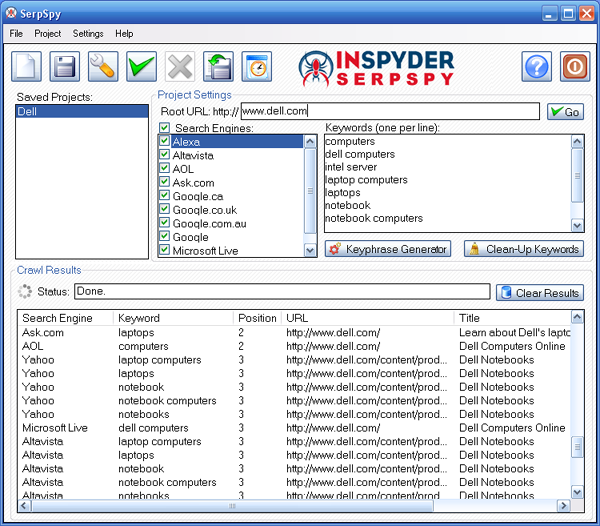Select the Yahoo notebook computers result row
Viewport: 600px width, 526px height.
(294, 401)
